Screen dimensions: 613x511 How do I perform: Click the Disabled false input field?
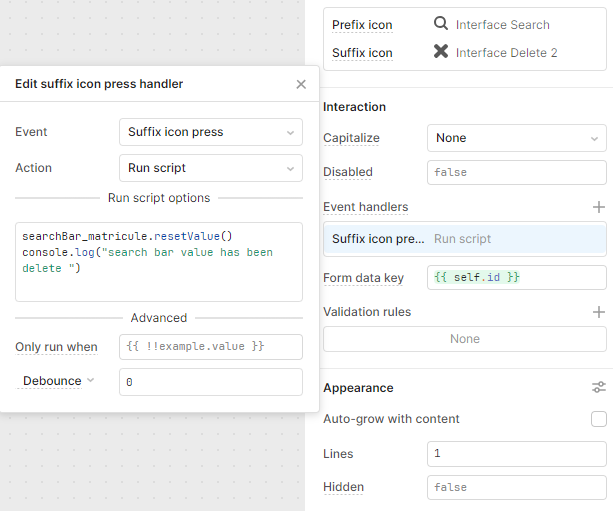pos(516,172)
